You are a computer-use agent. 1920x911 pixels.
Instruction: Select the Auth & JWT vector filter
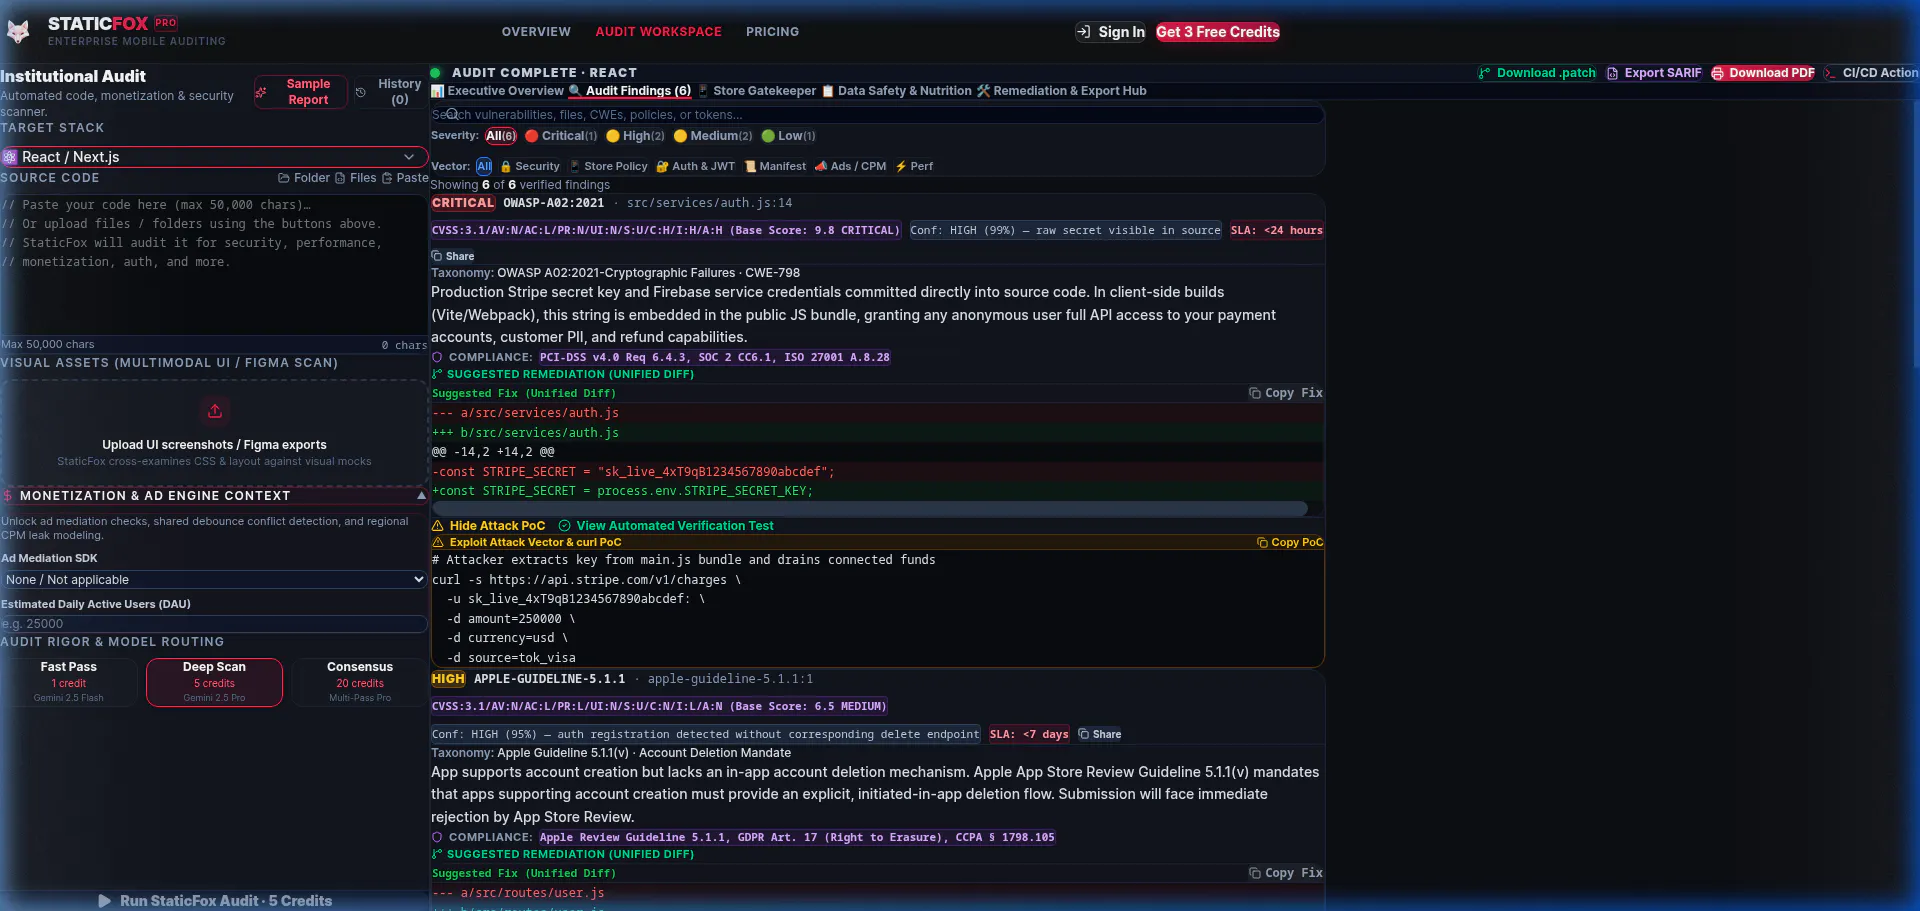click(696, 166)
